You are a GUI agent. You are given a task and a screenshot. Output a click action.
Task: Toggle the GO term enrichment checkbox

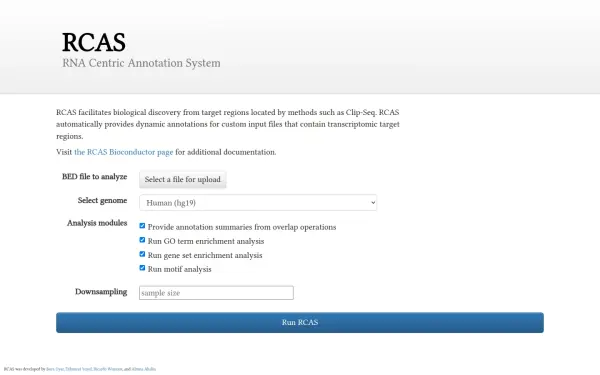click(x=142, y=240)
